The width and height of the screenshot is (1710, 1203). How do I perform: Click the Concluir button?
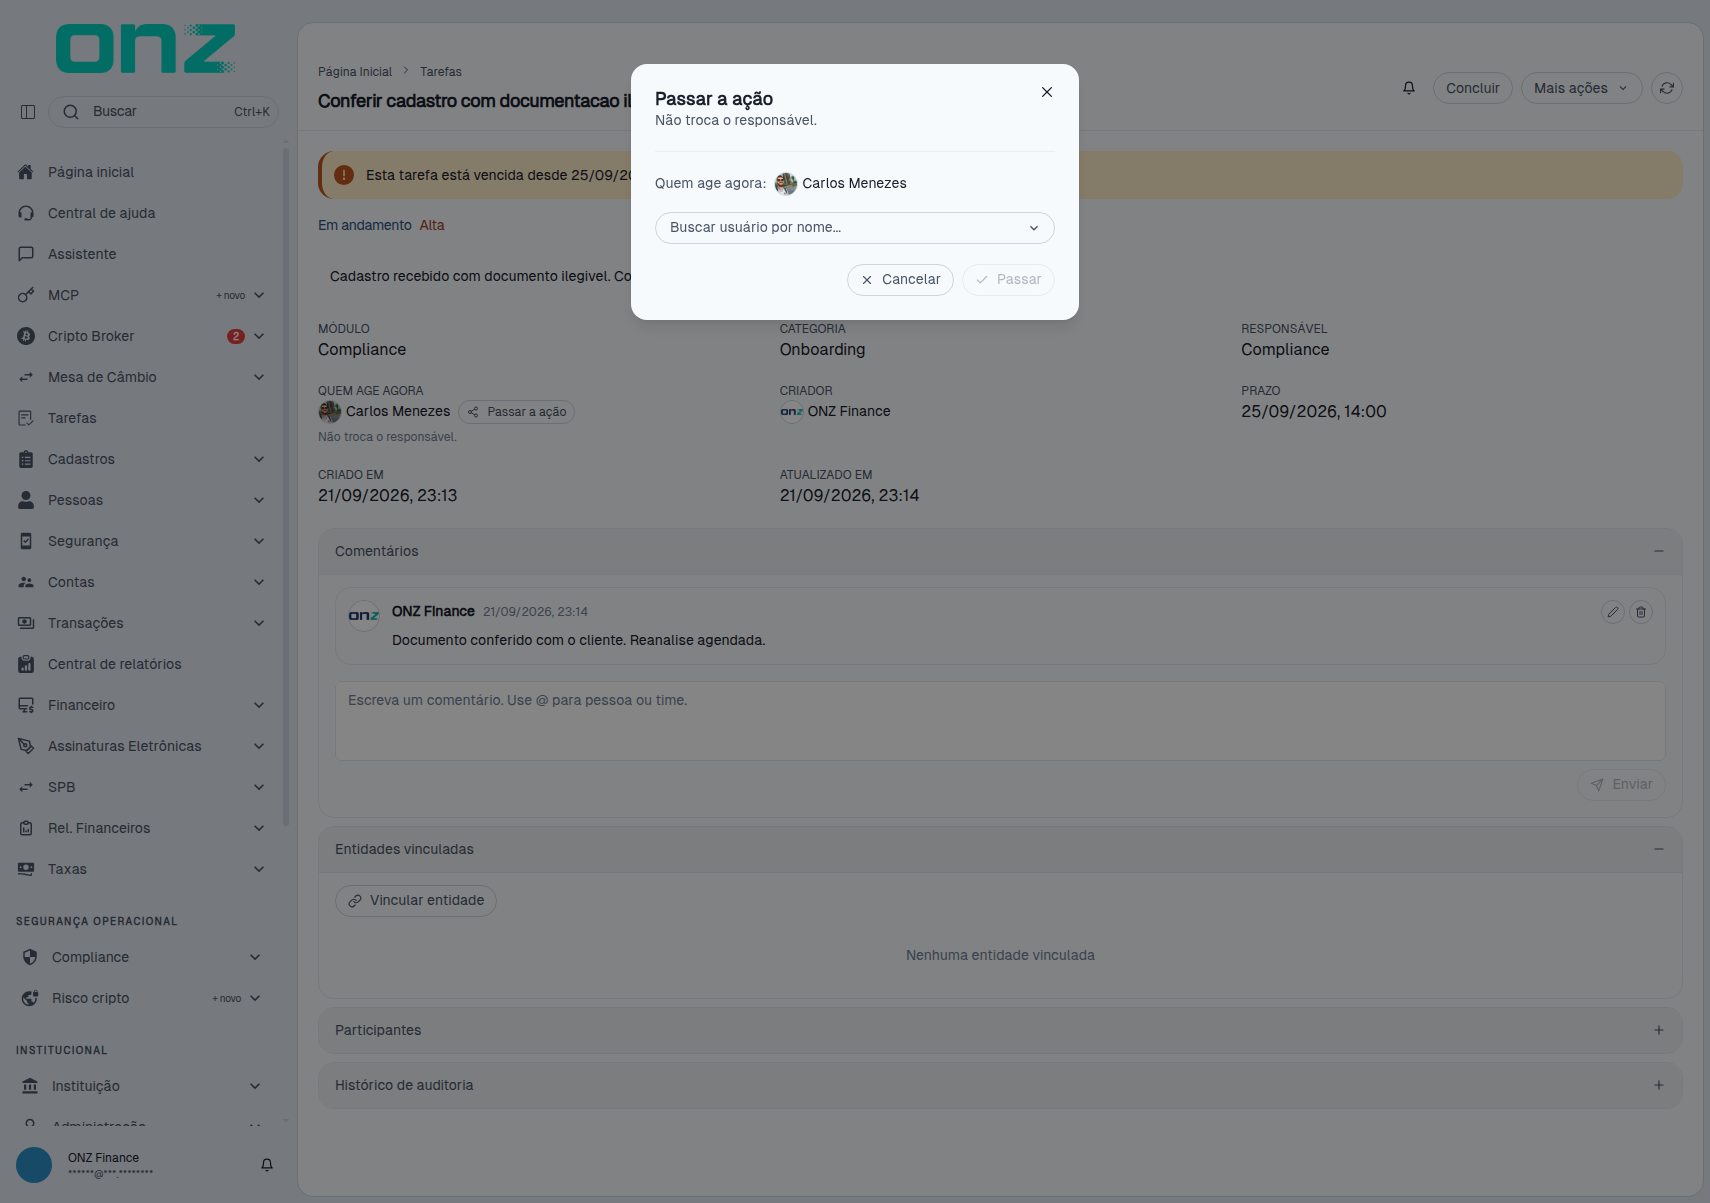pyautogui.click(x=1472, y=88)
